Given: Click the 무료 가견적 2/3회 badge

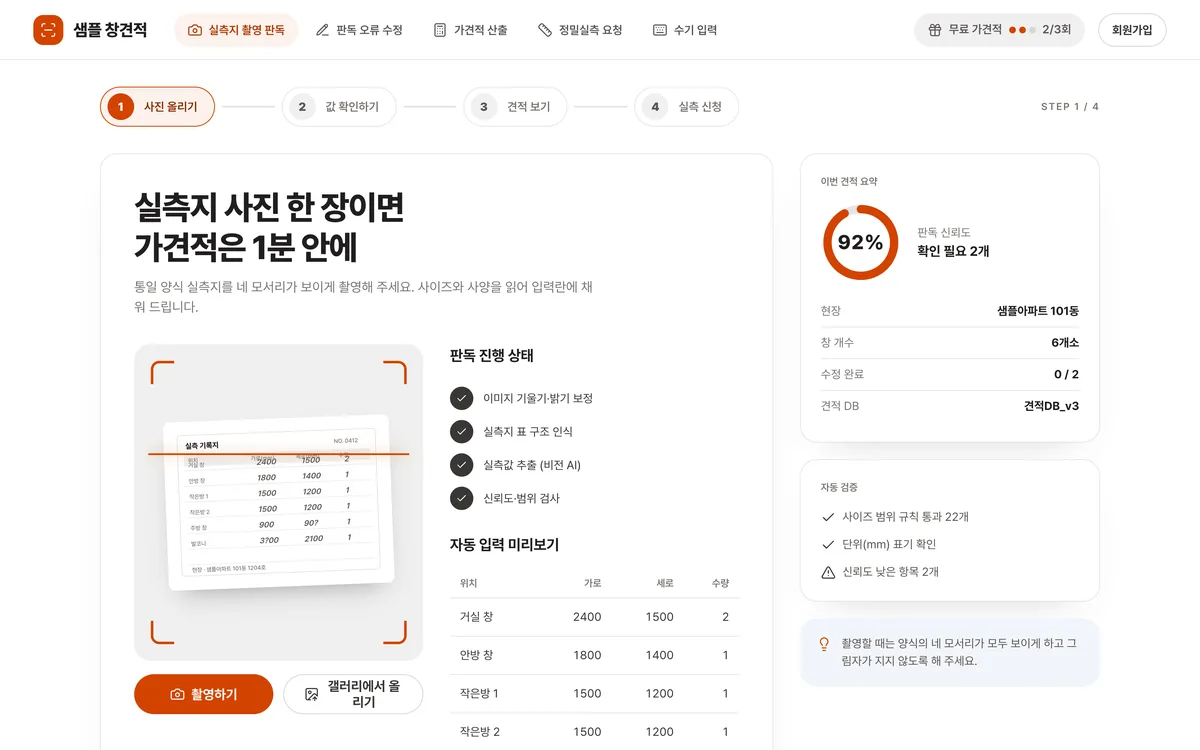Looking at the screenshot, I should [999, 30].
